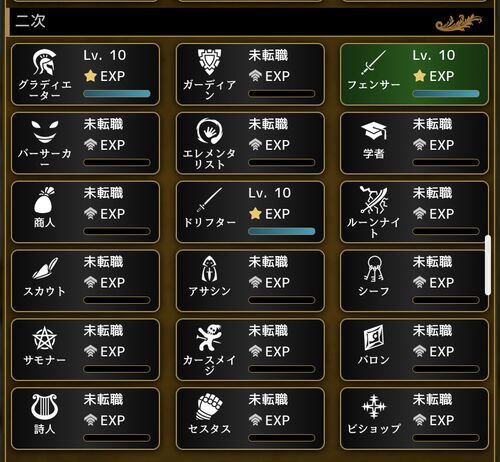500x462 pixels.
Task: Select the Gladiator helmet icon
Action: [x=44, y=62]
